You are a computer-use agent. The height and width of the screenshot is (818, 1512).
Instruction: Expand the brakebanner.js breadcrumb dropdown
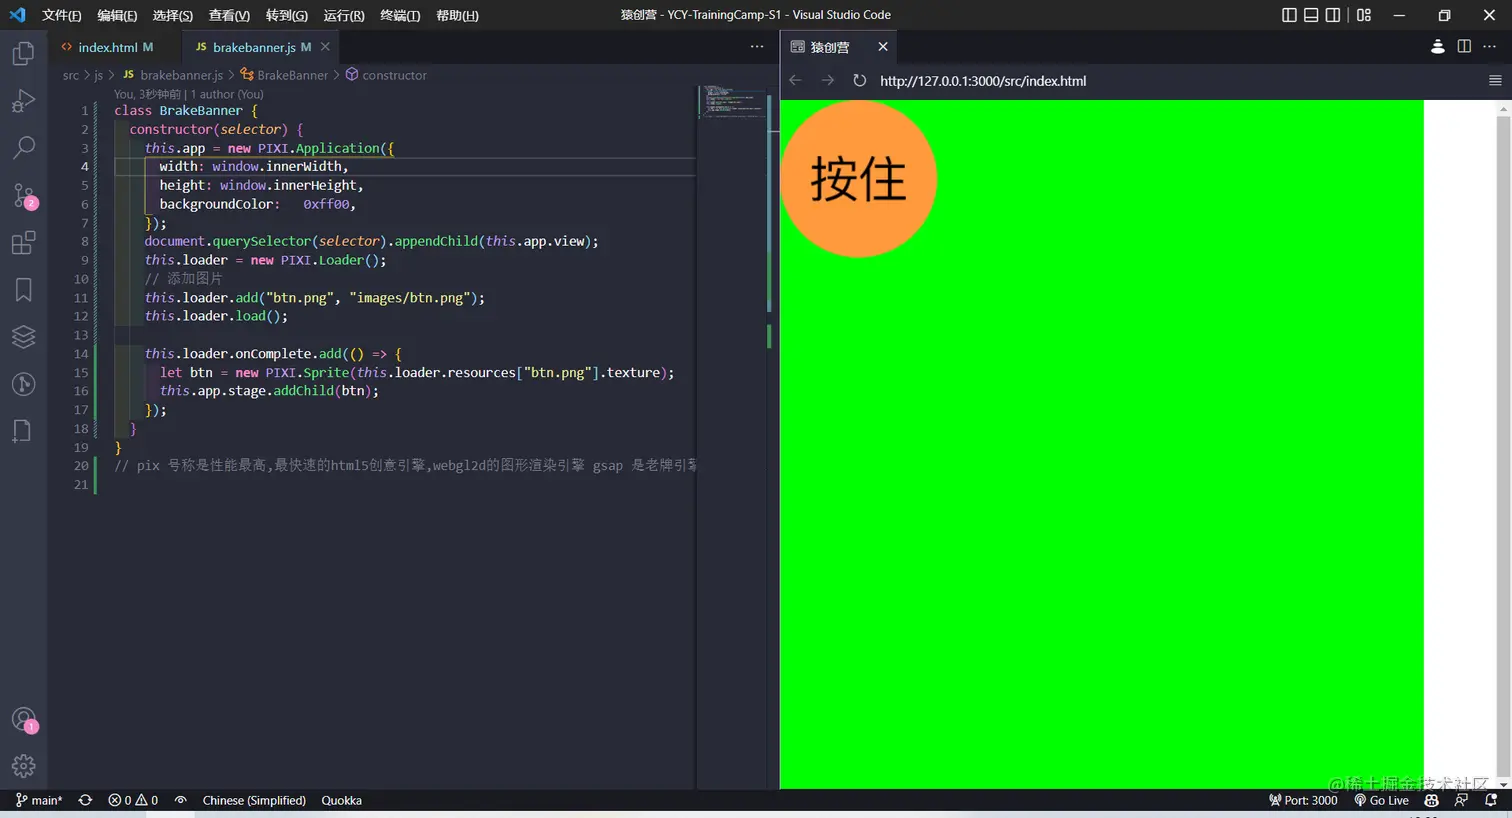click(173, 75)
